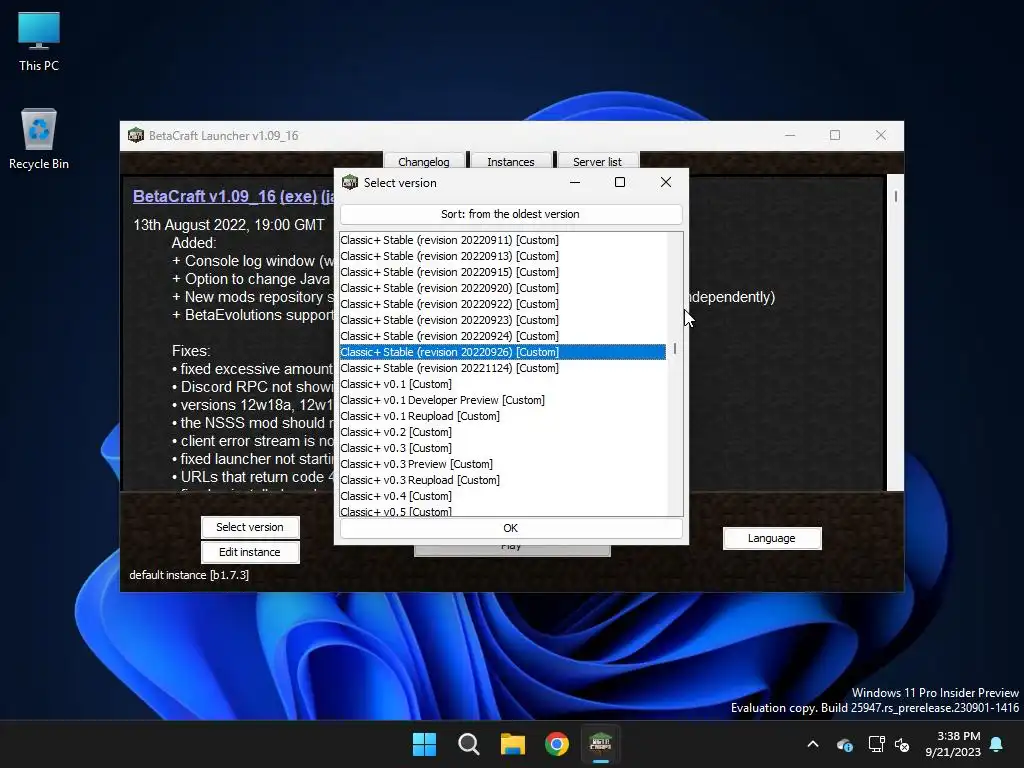
Task: Select Classic+ Stable revision 20221124
Action: (503, 368)
